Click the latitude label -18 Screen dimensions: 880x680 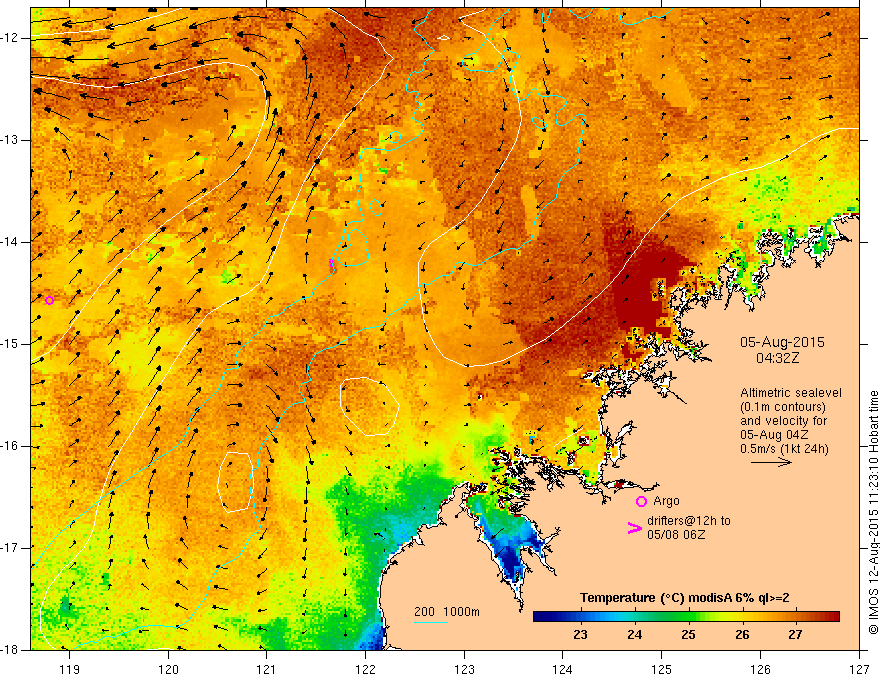point(10,650)
